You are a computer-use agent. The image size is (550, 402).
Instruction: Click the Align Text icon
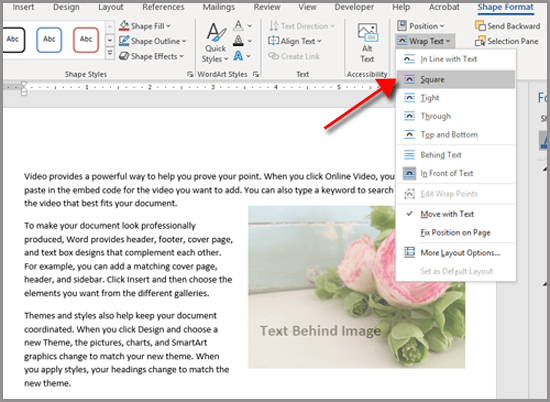tap(274, 41)
